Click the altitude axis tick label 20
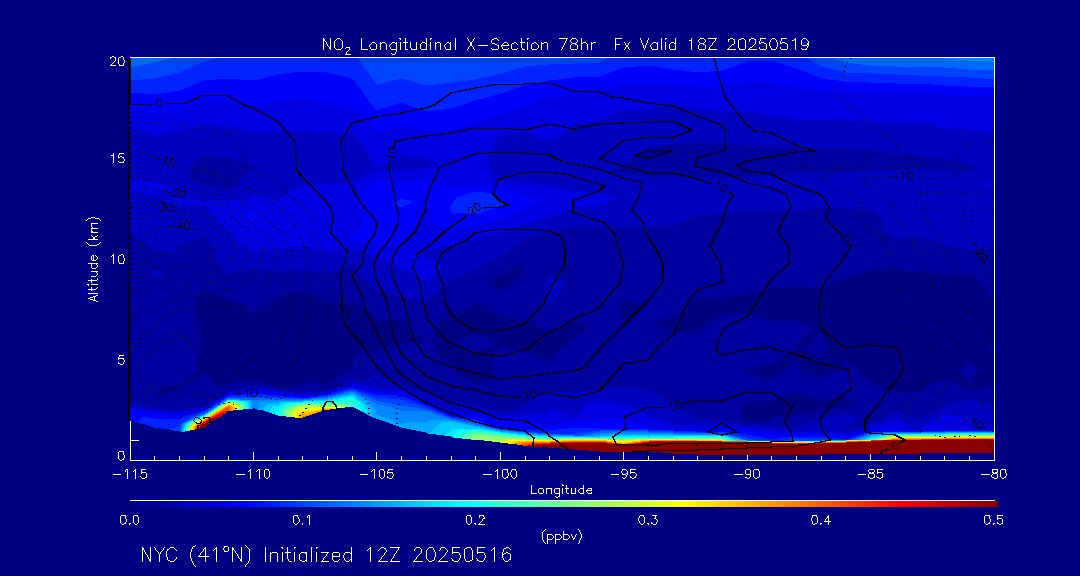Viewport: 1080px width, 576px height. [x=117, y=60]
